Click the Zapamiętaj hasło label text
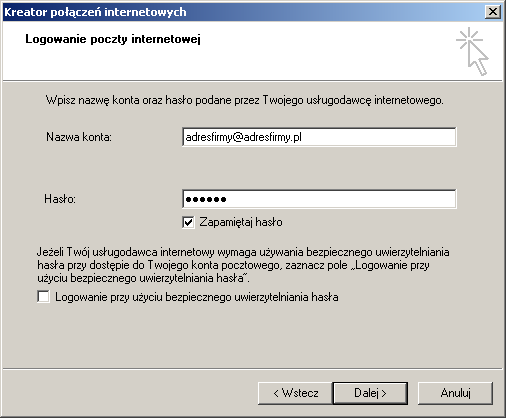This screenshot has height=418, width=506. point(241,222)
